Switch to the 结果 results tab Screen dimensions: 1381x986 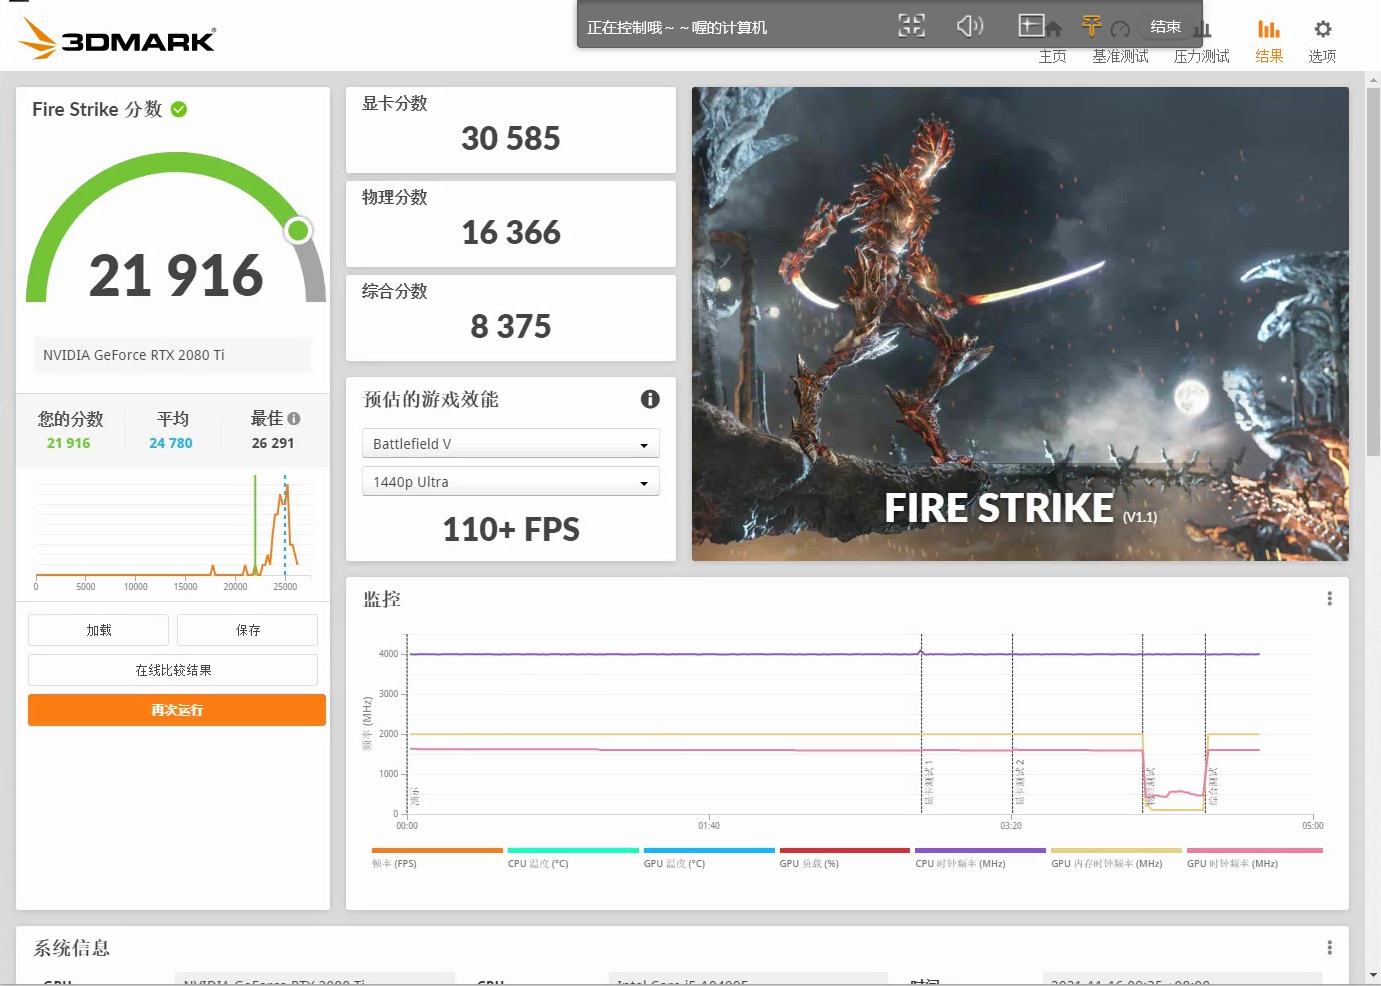point(1269,42)
